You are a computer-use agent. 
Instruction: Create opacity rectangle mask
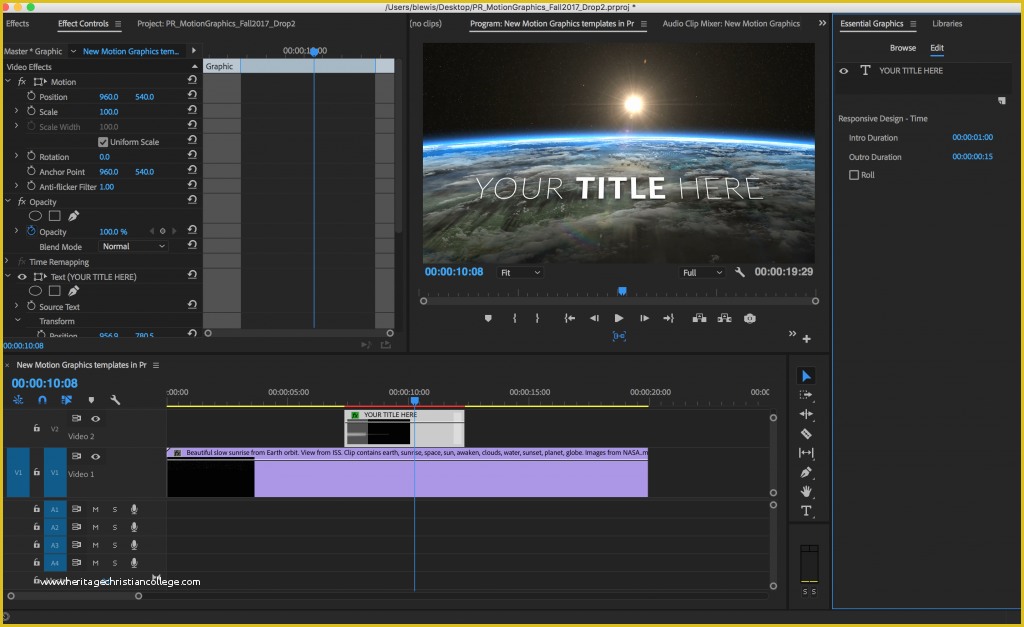[55, 216]
